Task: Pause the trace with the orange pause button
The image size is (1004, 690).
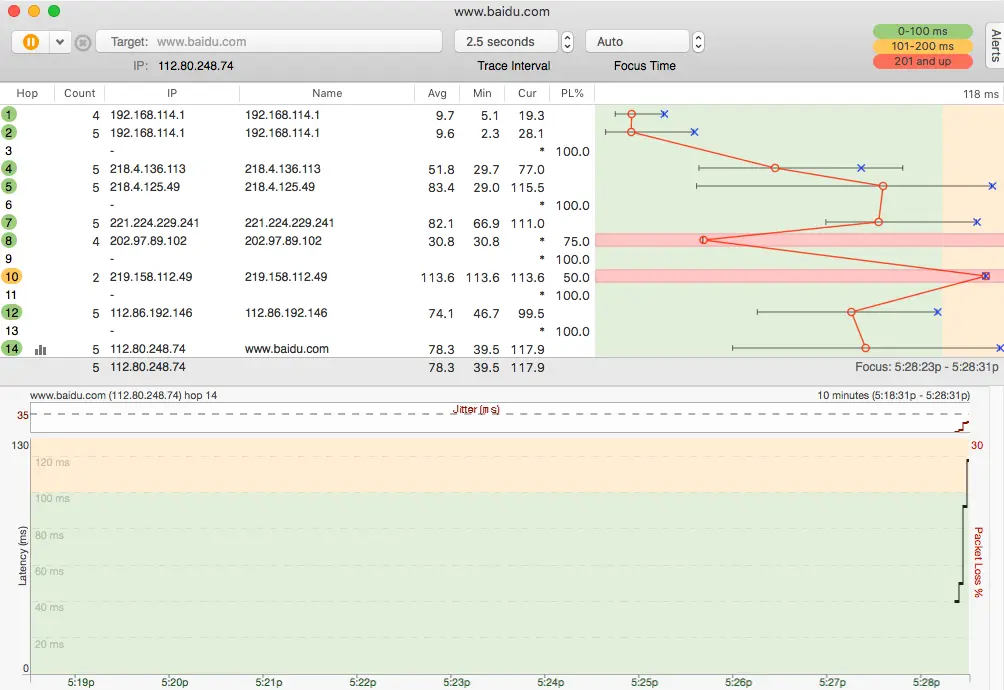Action: coord(31,42)
